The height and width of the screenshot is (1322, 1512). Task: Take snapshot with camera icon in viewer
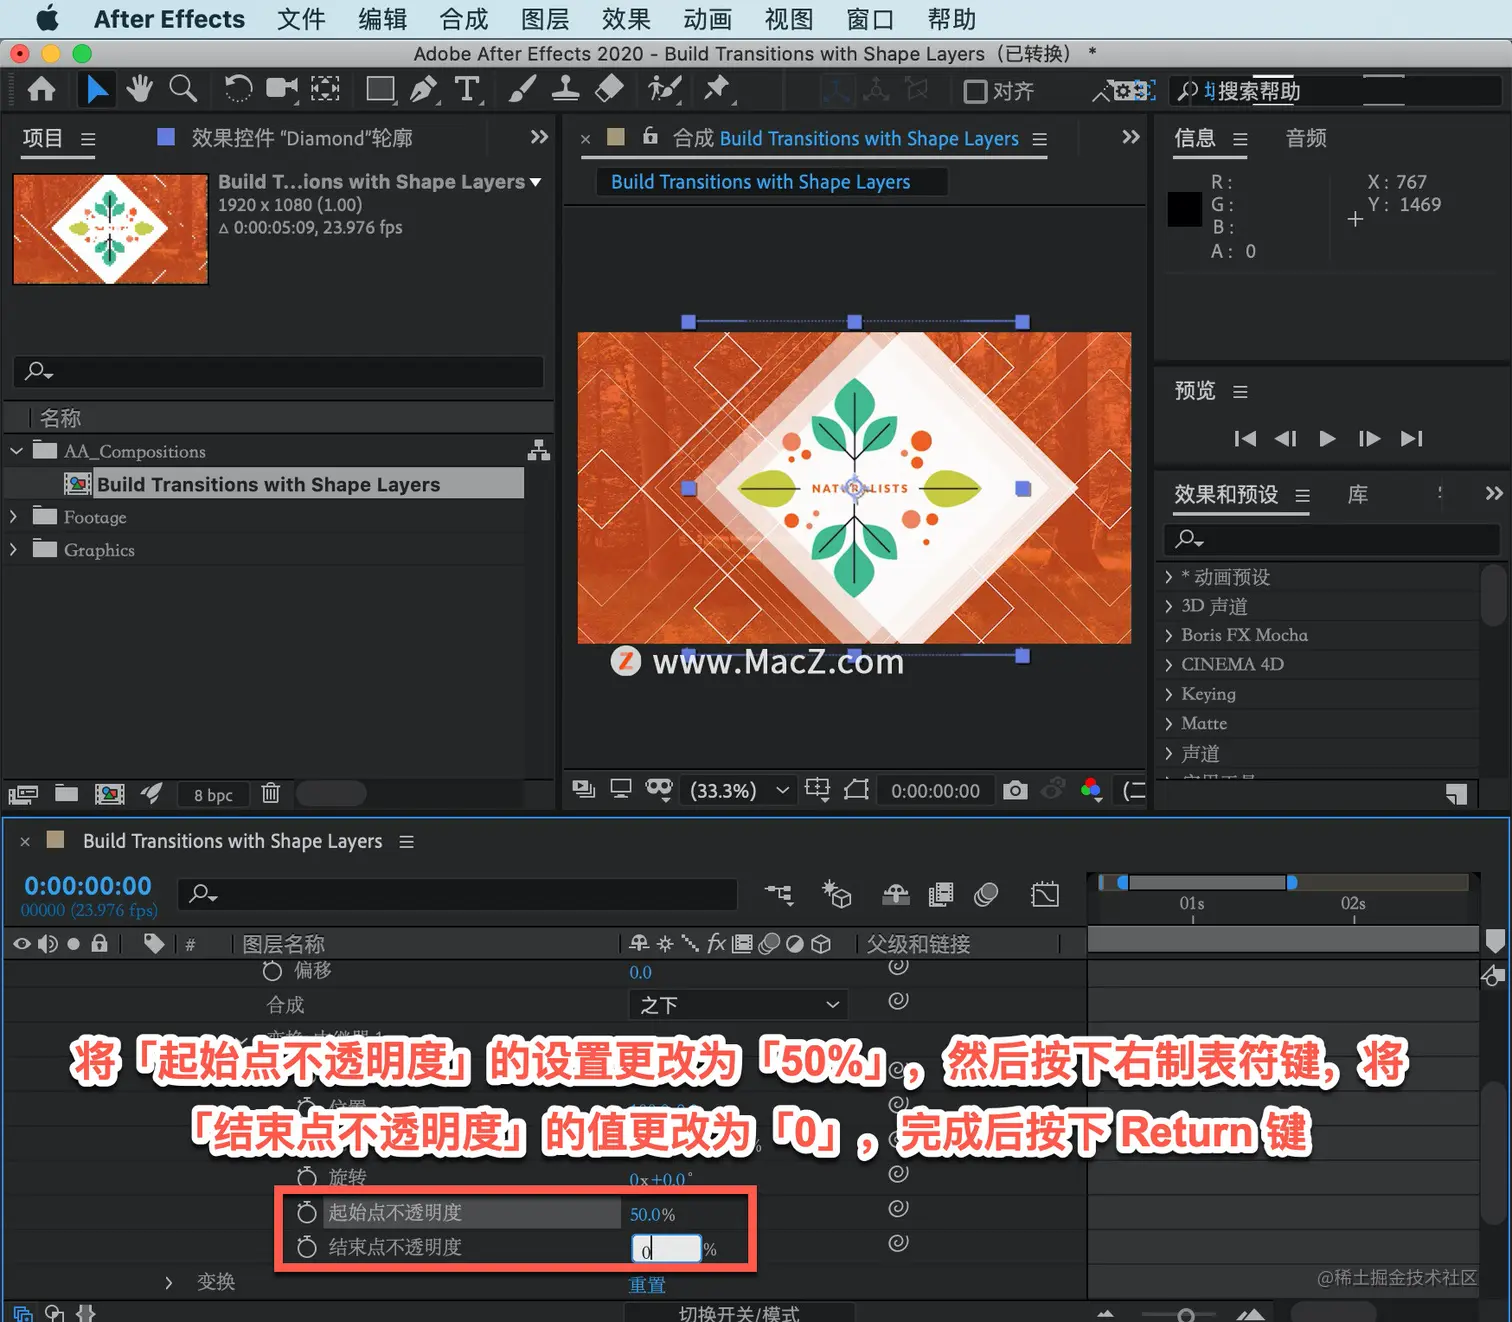click(1015, 790)
